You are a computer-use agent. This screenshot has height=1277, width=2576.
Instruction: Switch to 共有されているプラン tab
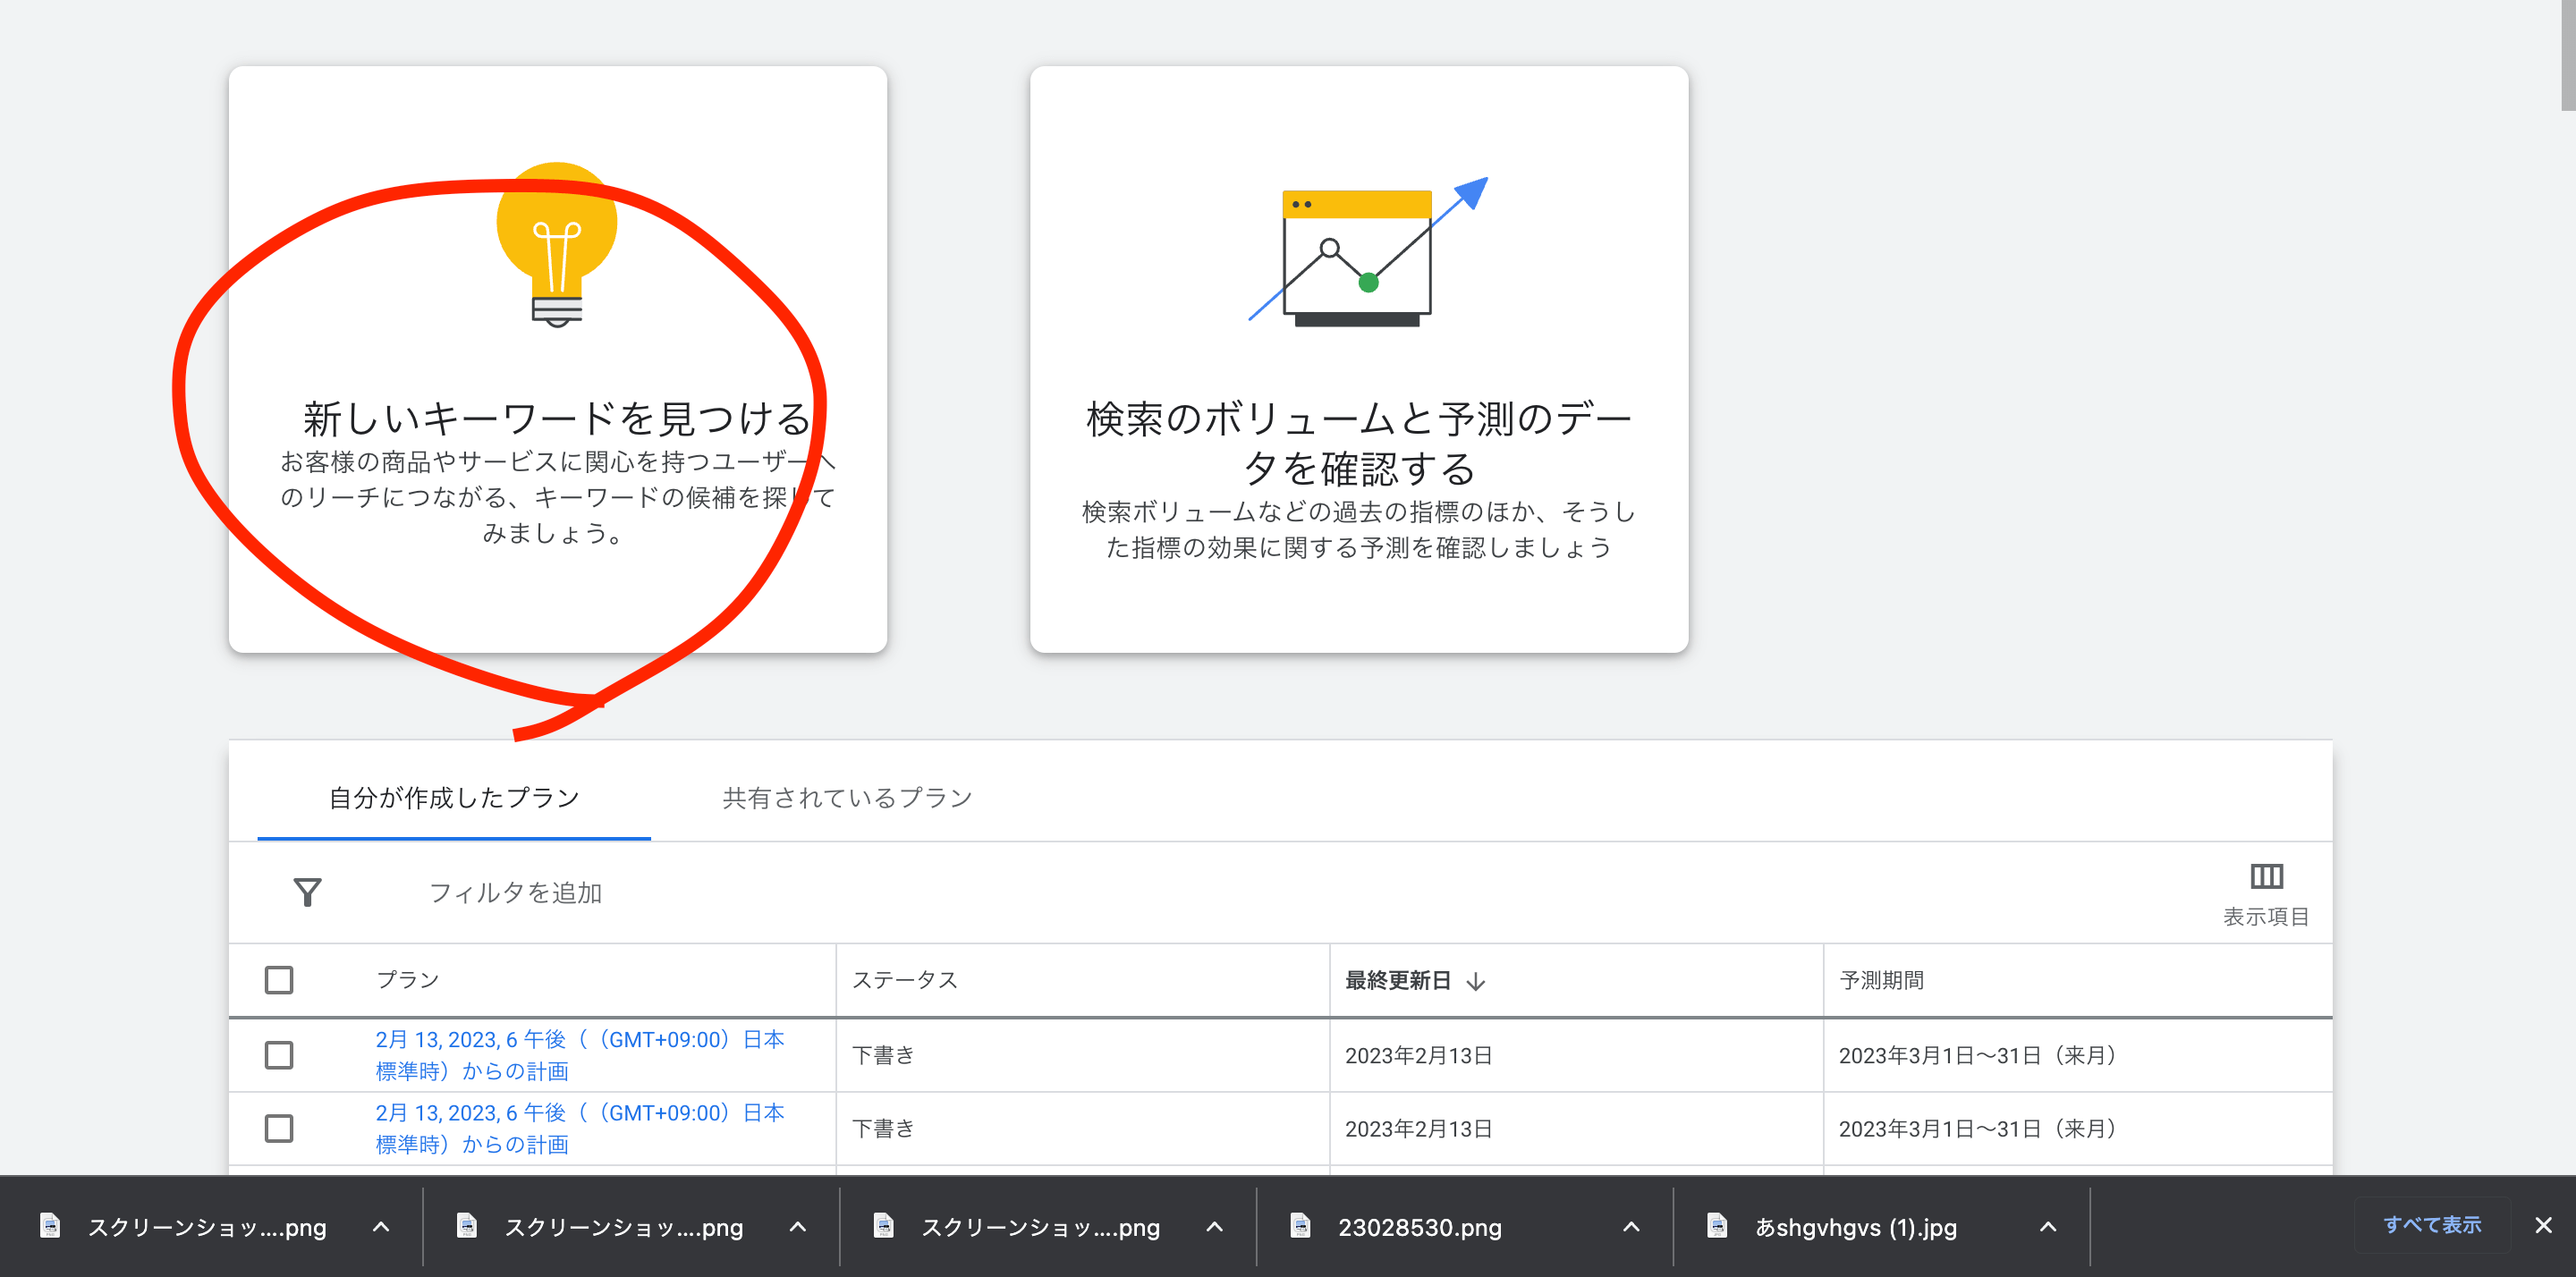[x=847, y=797]
